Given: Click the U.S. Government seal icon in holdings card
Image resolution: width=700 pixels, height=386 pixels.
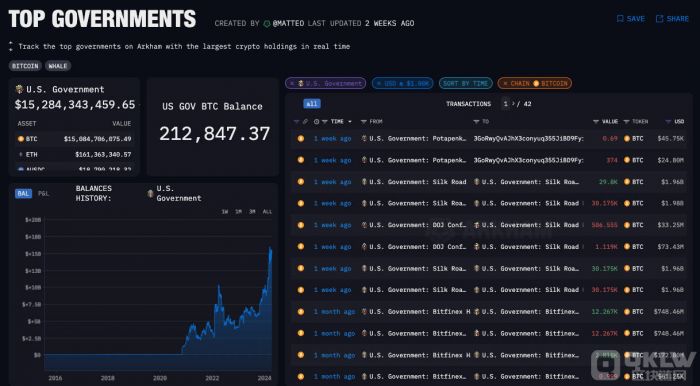Looking at the screenshot, I should pos(19,89).
